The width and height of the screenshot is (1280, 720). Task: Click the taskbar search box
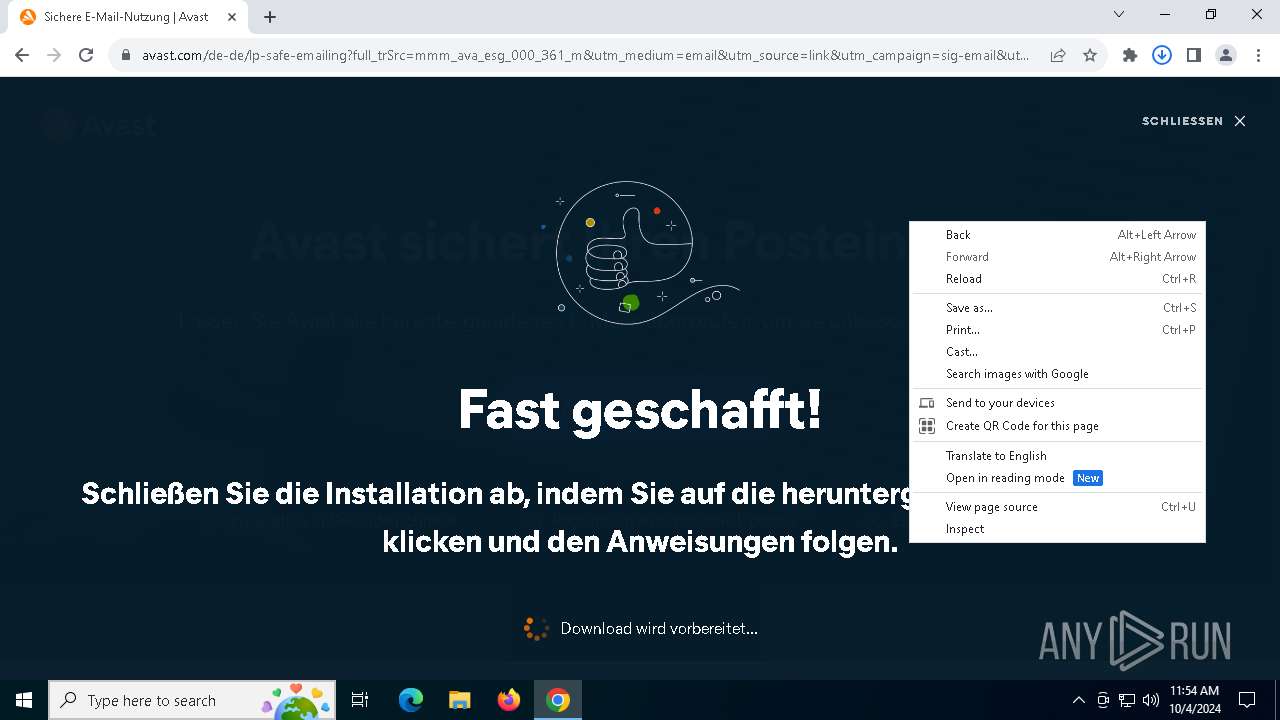(192, 700)
